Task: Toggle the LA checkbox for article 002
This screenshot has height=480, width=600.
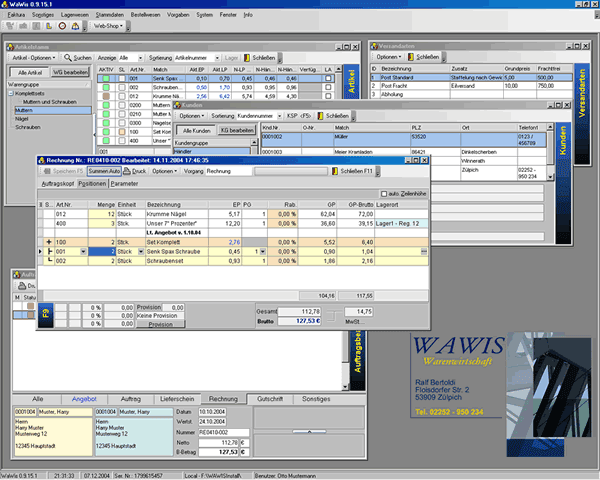Action: click(328, 87)
